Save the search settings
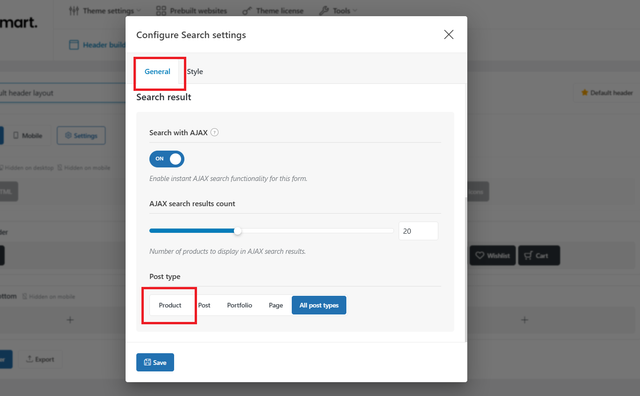The height and width of the screenshot is (396, 640). 155,362
